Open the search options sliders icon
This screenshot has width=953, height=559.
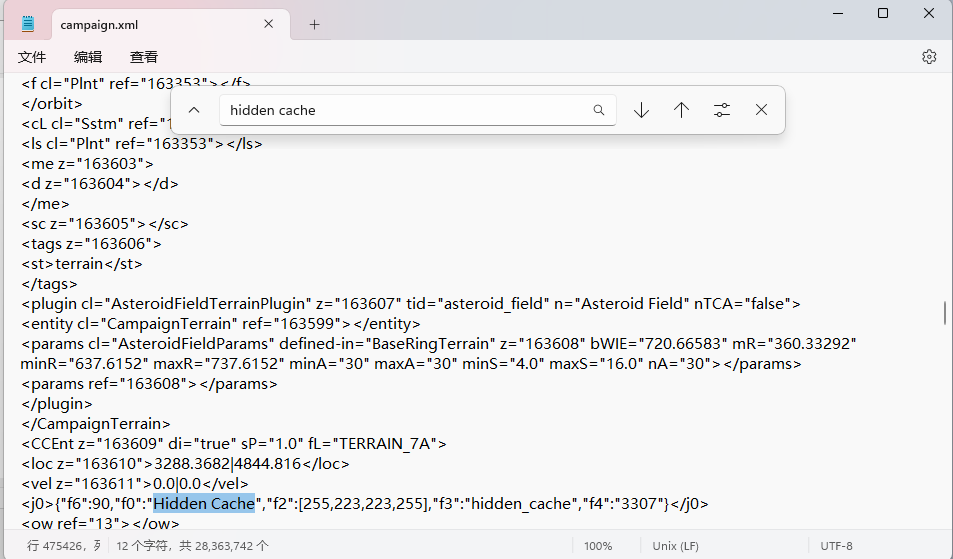click(722, 110)
